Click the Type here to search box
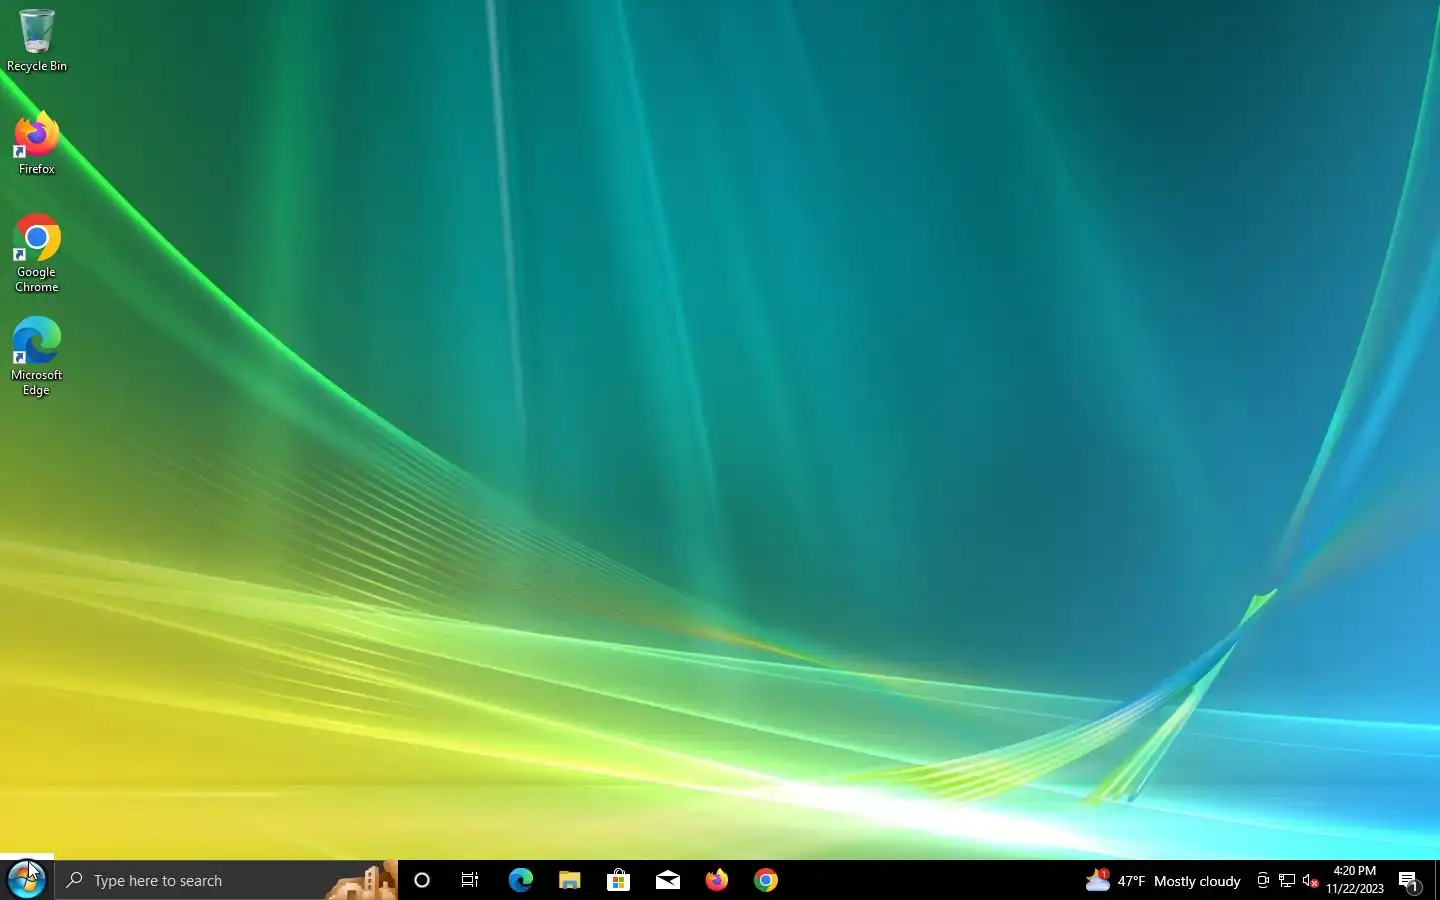Viewport: 1440px width, 900px height. (x=226, y=880)
